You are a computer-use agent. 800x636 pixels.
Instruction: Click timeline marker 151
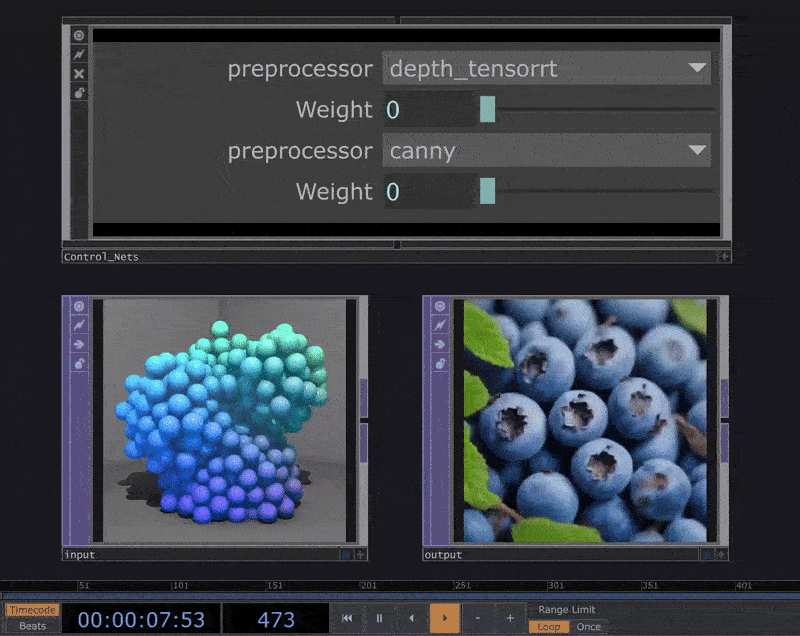point(274,586)
